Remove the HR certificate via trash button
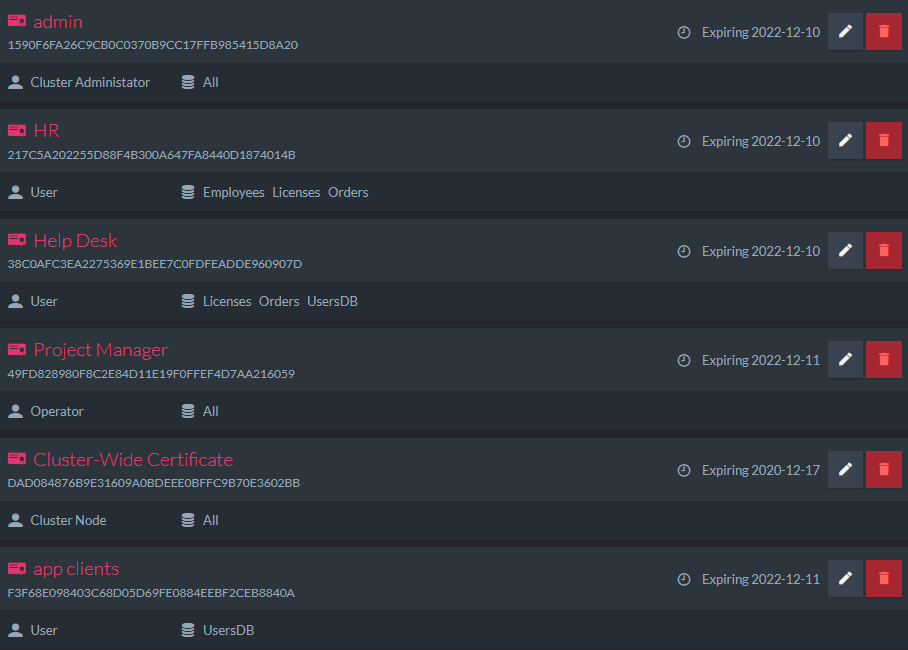Image resolution: width=908 pixels, height=650 pixels. coord(884,140)
